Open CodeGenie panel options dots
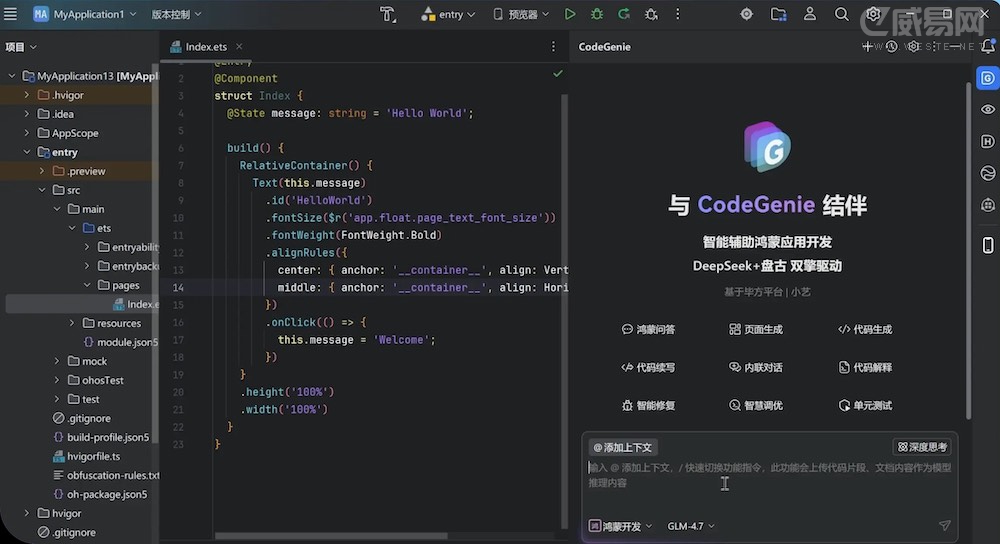1000x544 pixels. click(935, 47)
